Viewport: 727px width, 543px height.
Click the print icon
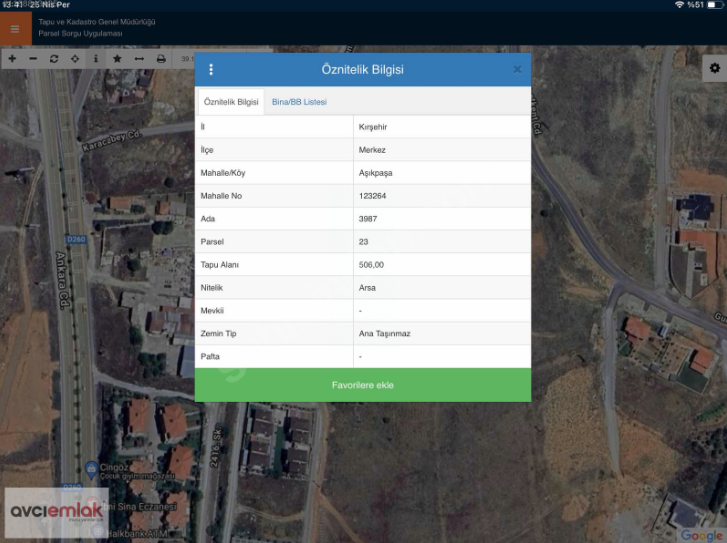[160, 59]
